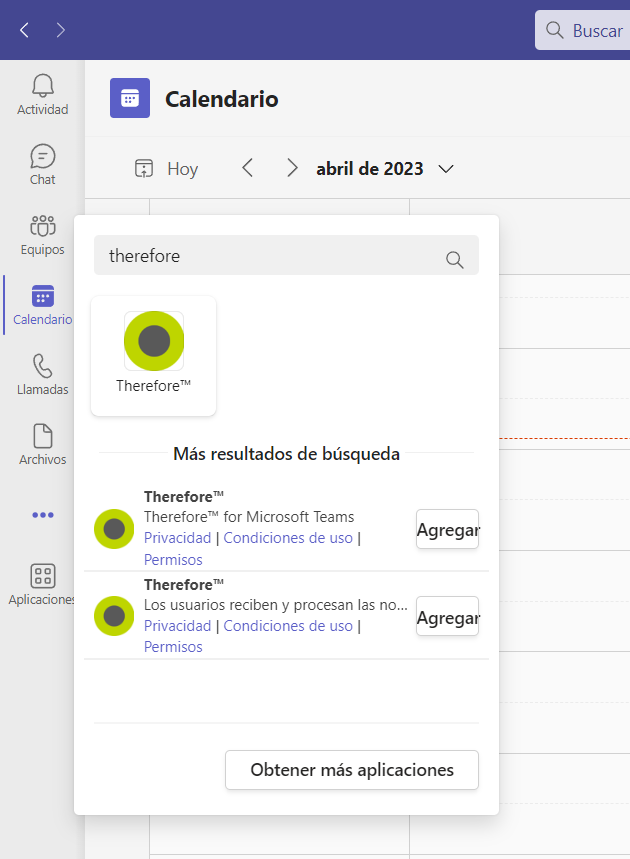This screenshot has height=859, width=630.
Task: Click the Calendario header app icon
Action: coord(130,98)
